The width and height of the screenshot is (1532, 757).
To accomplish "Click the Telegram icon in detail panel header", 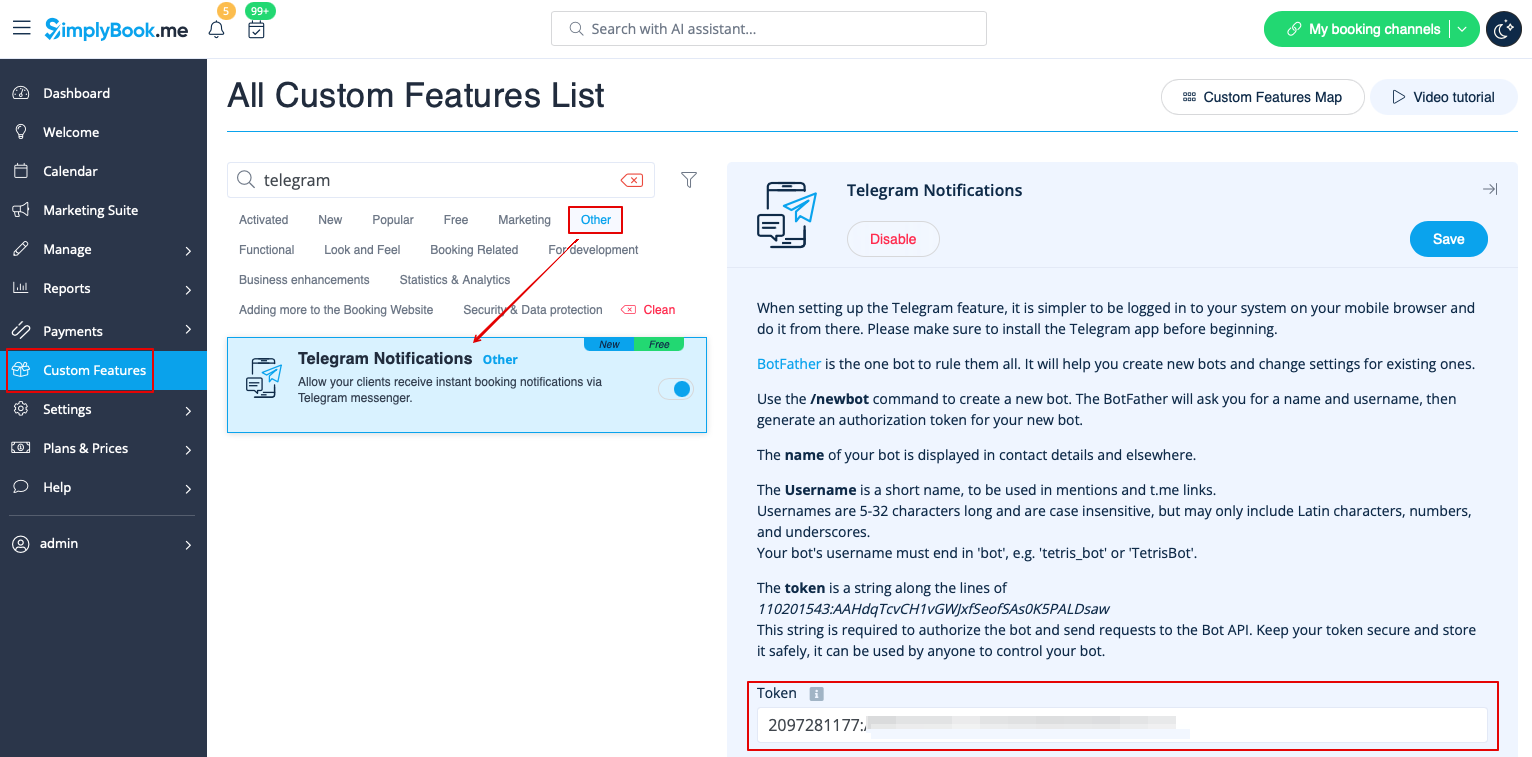I will [x=787, y=215].
